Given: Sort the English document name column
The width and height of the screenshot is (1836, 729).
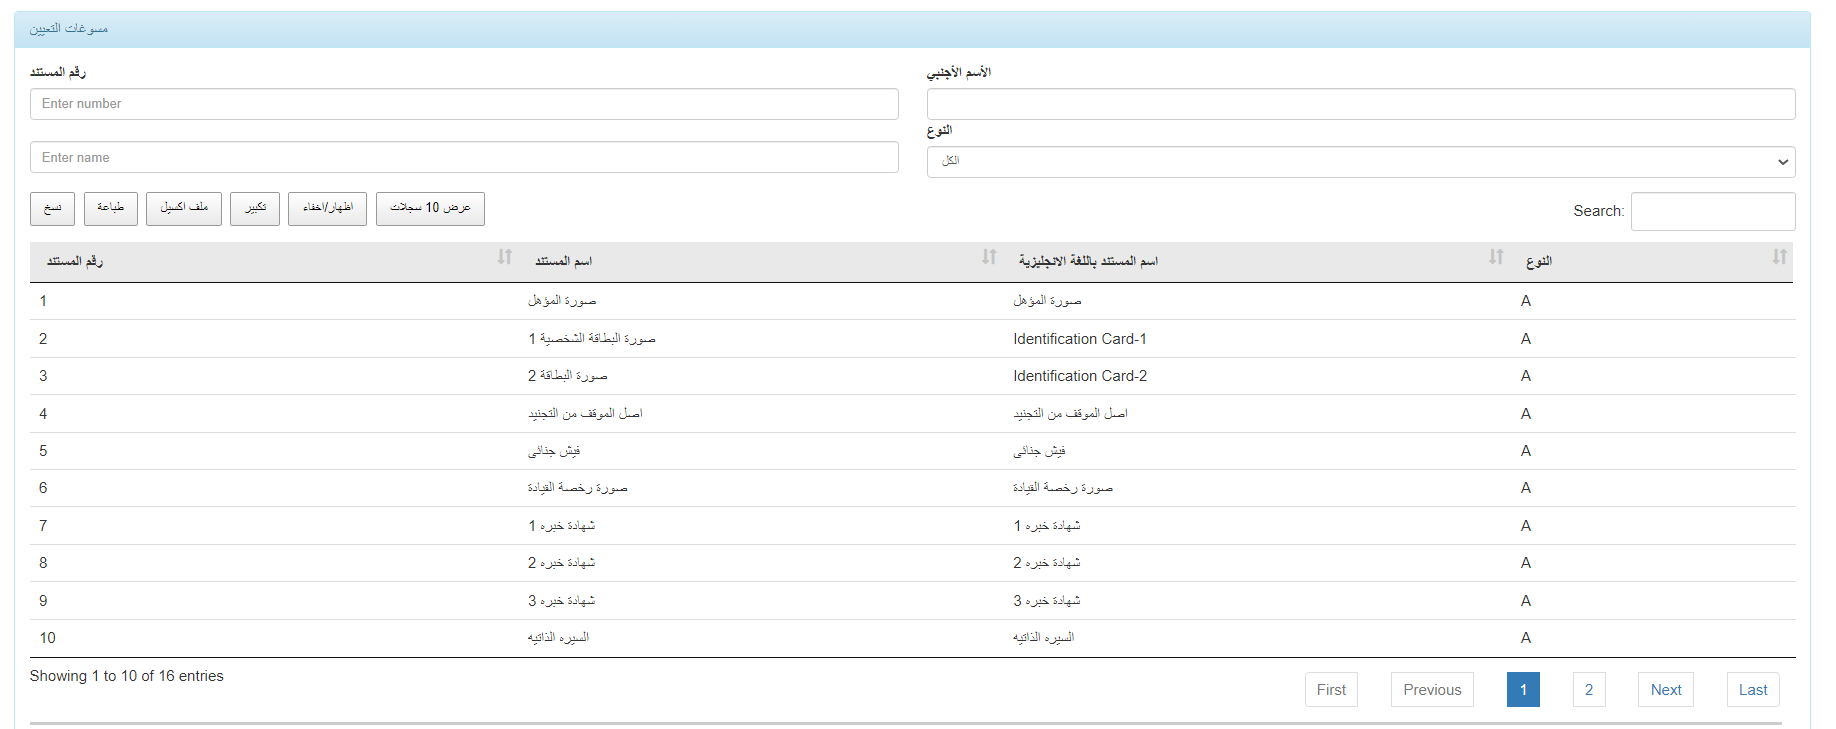Looking at the screenshot, I should point(1495,258).
